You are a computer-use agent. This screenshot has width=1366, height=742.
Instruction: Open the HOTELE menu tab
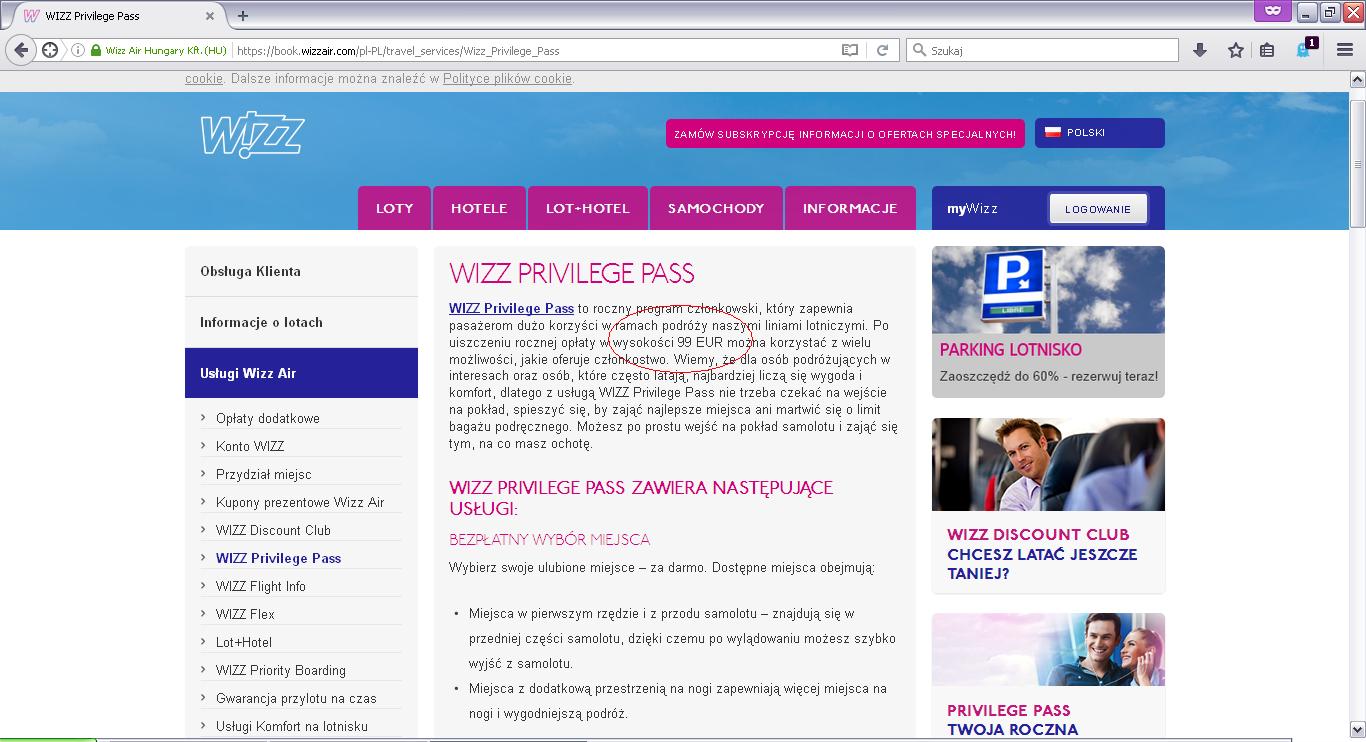[479, 208]
